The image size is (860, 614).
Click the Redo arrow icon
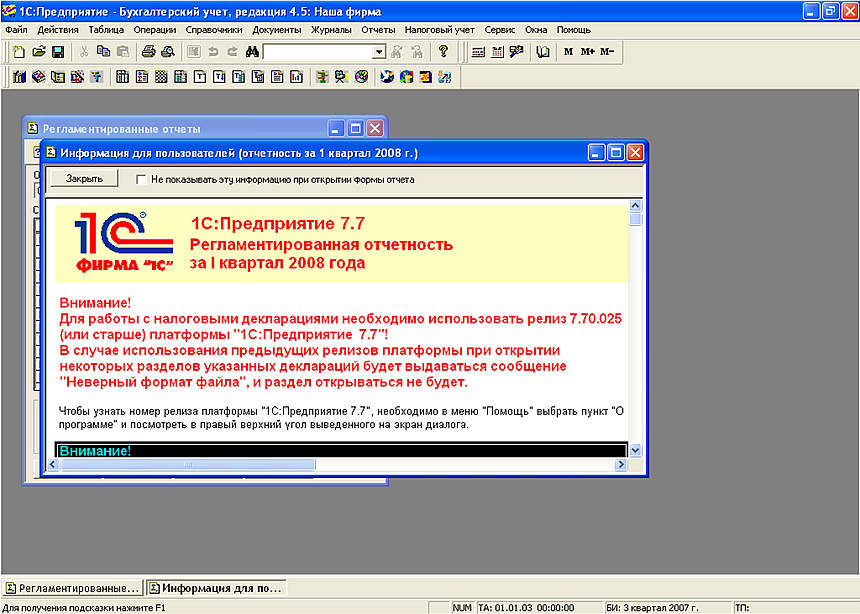(233, 52)
